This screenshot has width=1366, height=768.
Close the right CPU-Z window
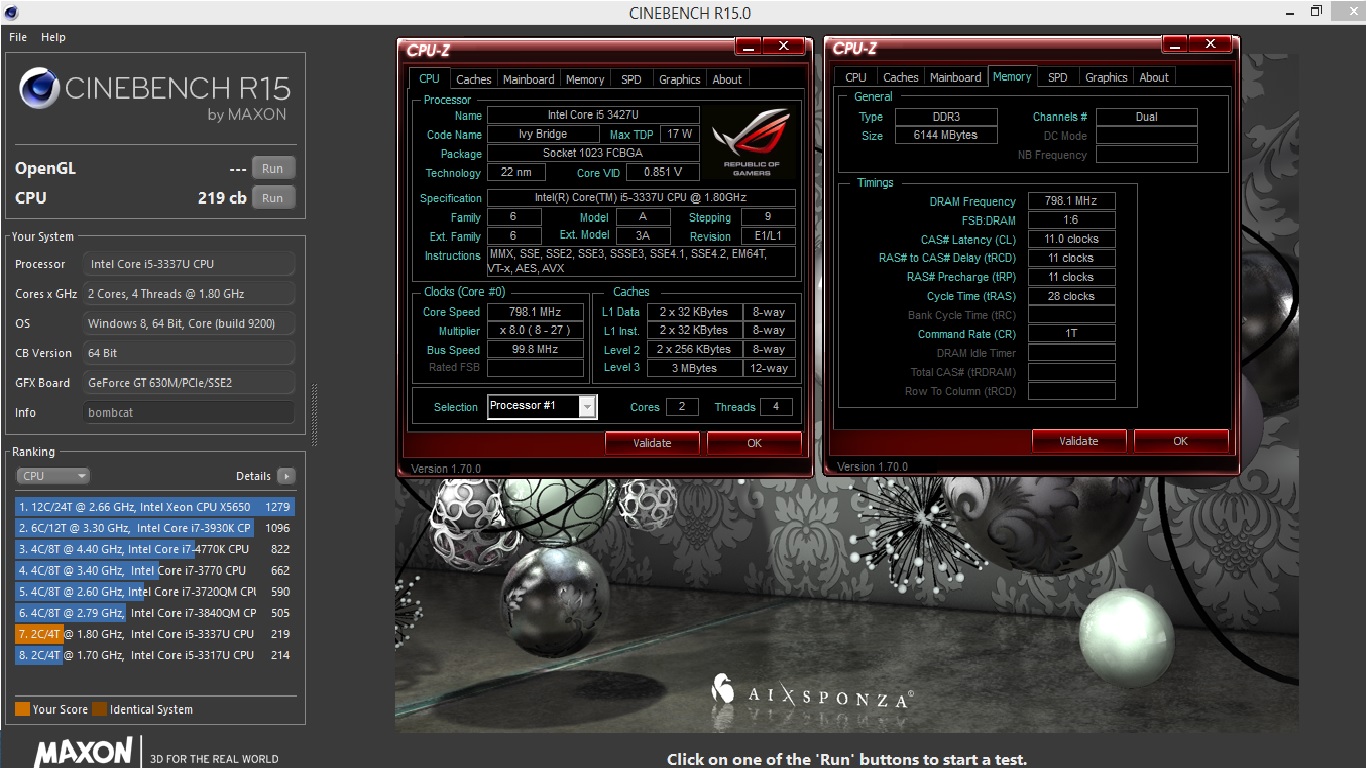(1211, 44)
